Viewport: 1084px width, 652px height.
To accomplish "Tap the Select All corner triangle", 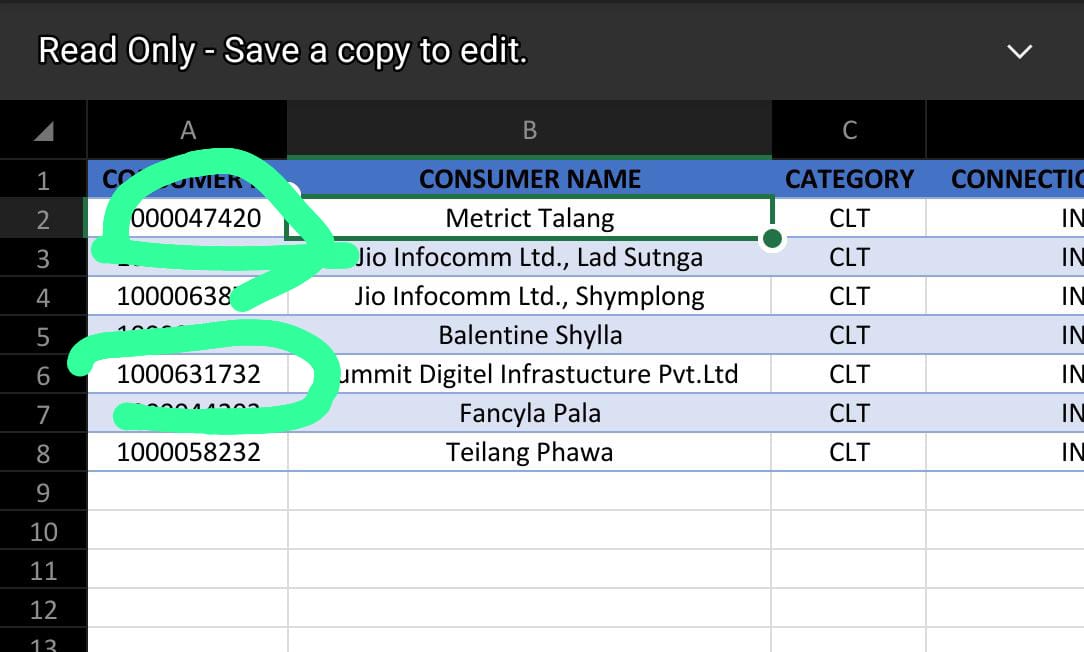I will 43,131.
